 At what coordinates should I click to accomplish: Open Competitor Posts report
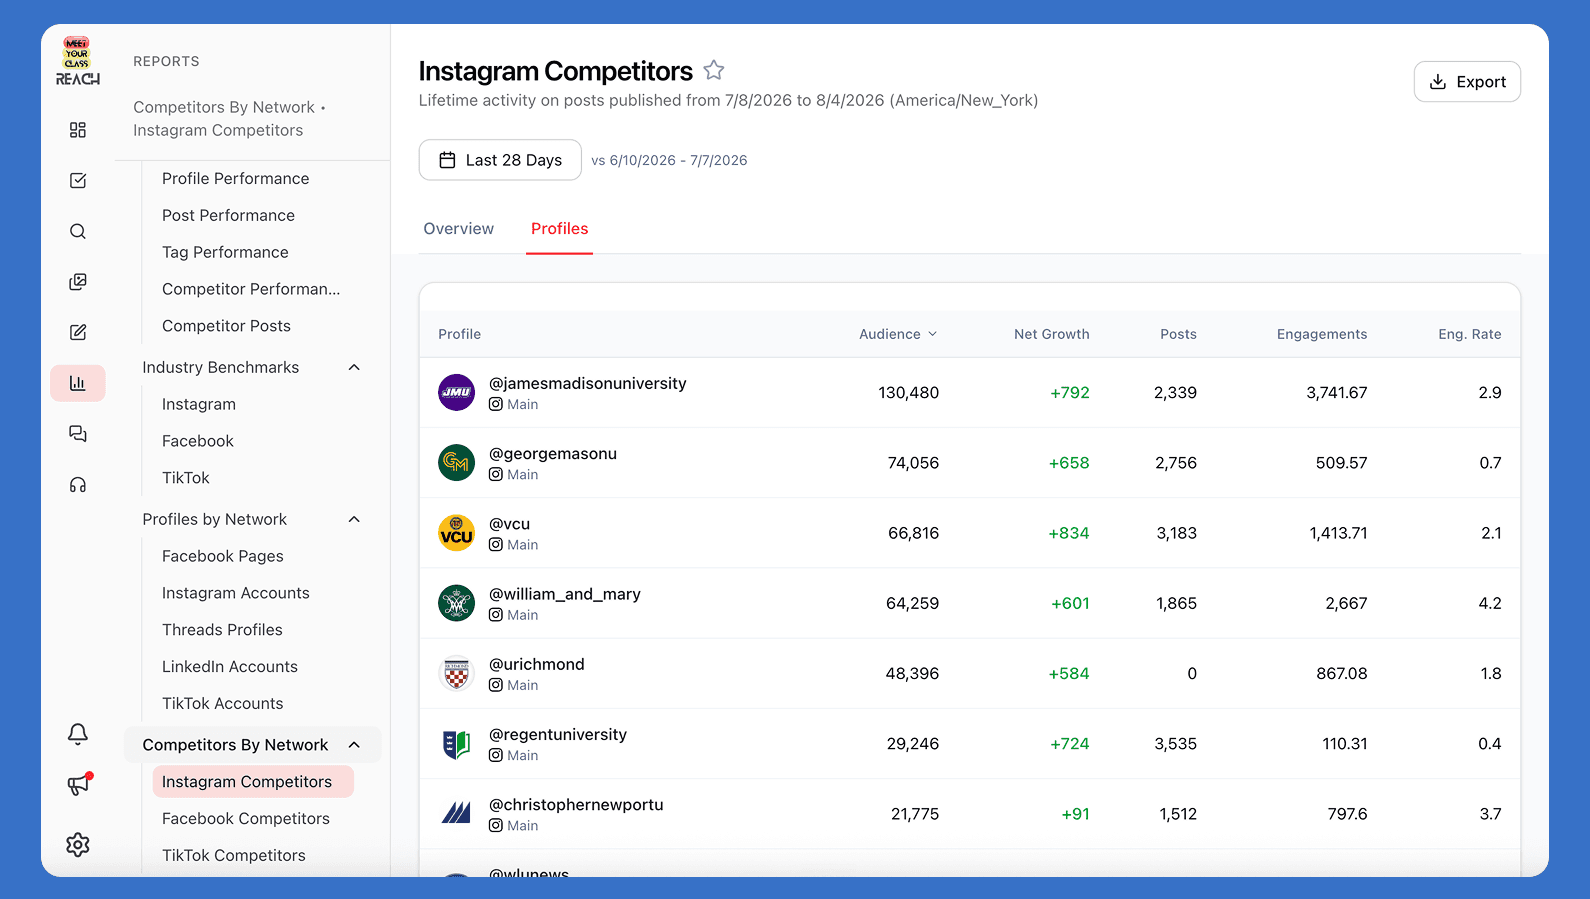[227, 326]
